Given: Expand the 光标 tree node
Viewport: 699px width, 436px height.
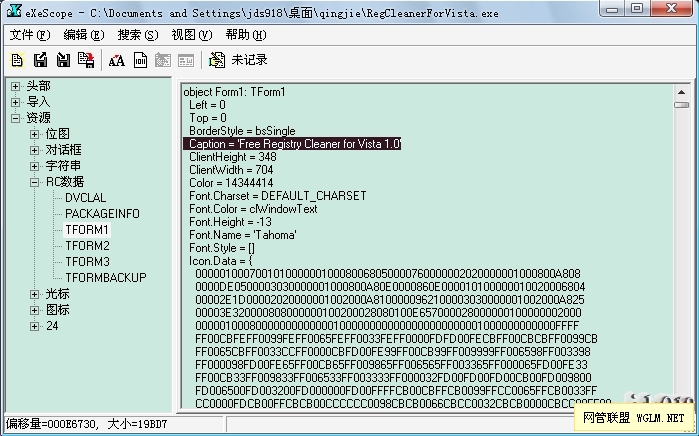Looking at the screenshot, I should pos(34,294).
